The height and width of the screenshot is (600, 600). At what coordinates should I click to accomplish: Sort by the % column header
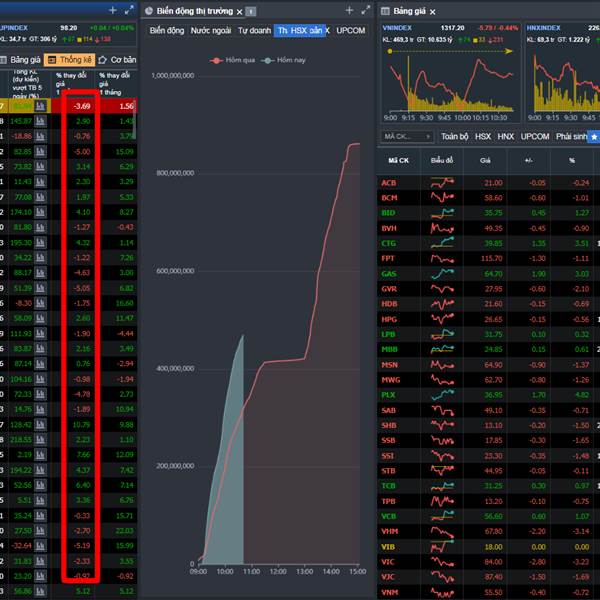(572, 160)
